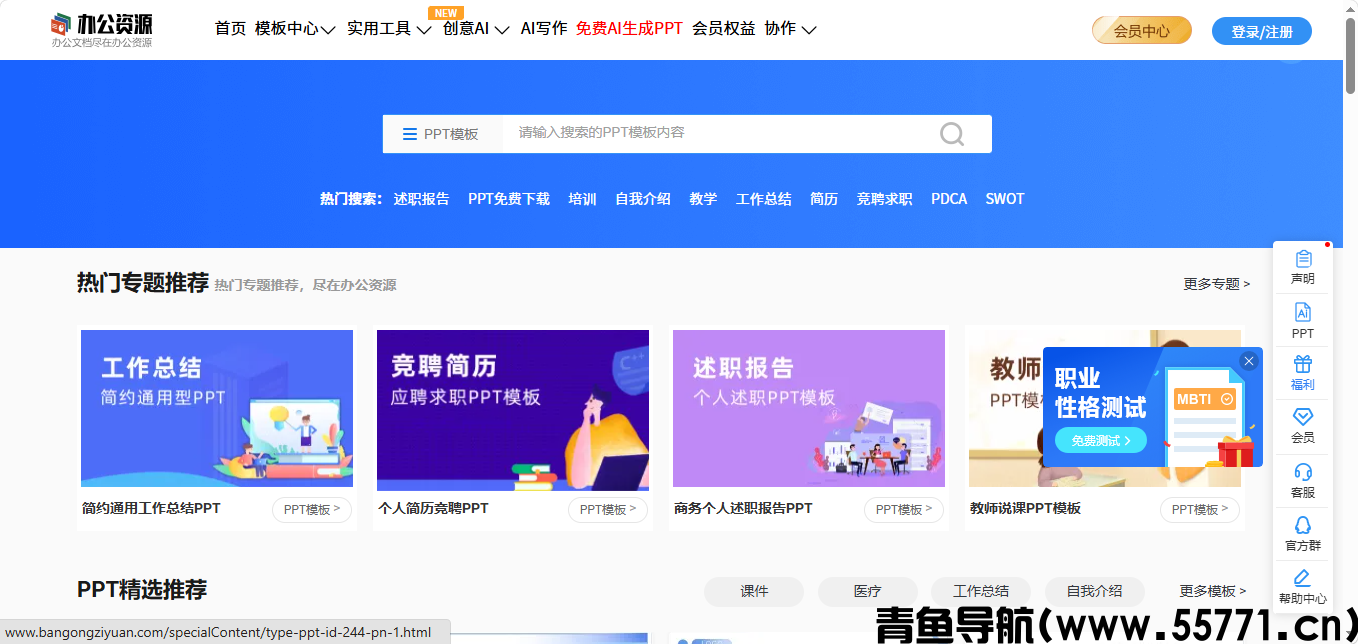Select hot search 培训
Image resolution: width=1358 pixels, height=644 pixels.
(582, 199)
